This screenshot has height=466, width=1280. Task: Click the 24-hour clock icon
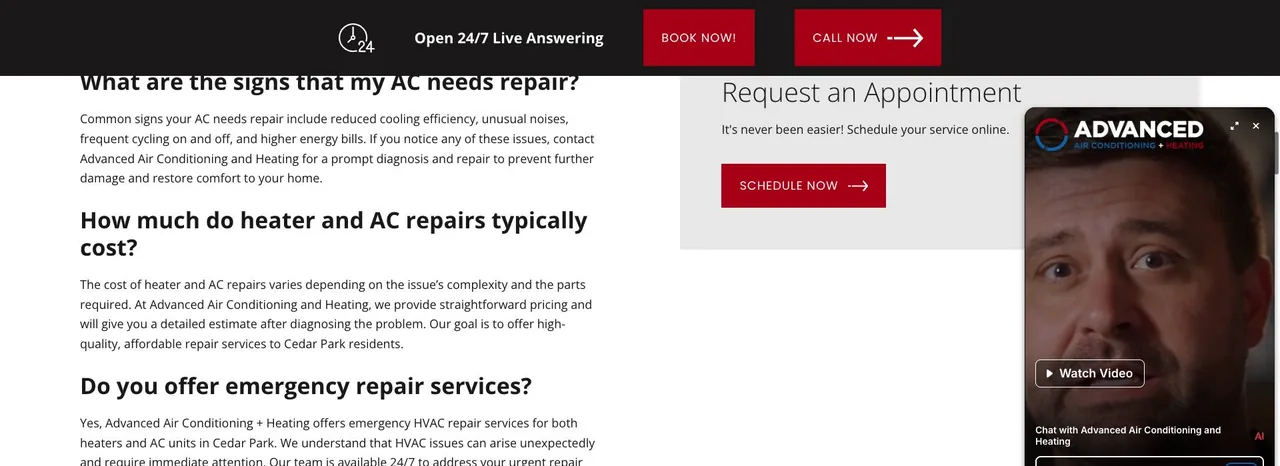pyautogui.click(x=356, y=38)
